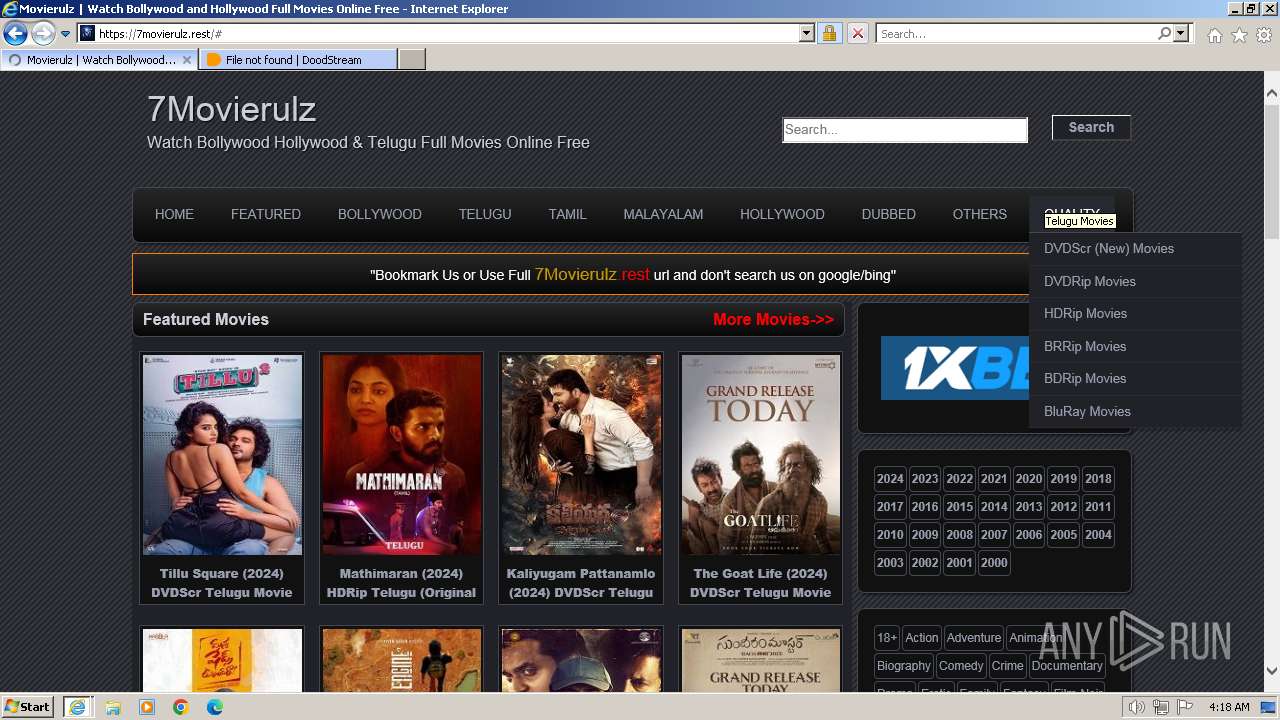The image size is (1280, 720).
Task: Click the 1XBET advertisement banner
Action: click(955, 368)
